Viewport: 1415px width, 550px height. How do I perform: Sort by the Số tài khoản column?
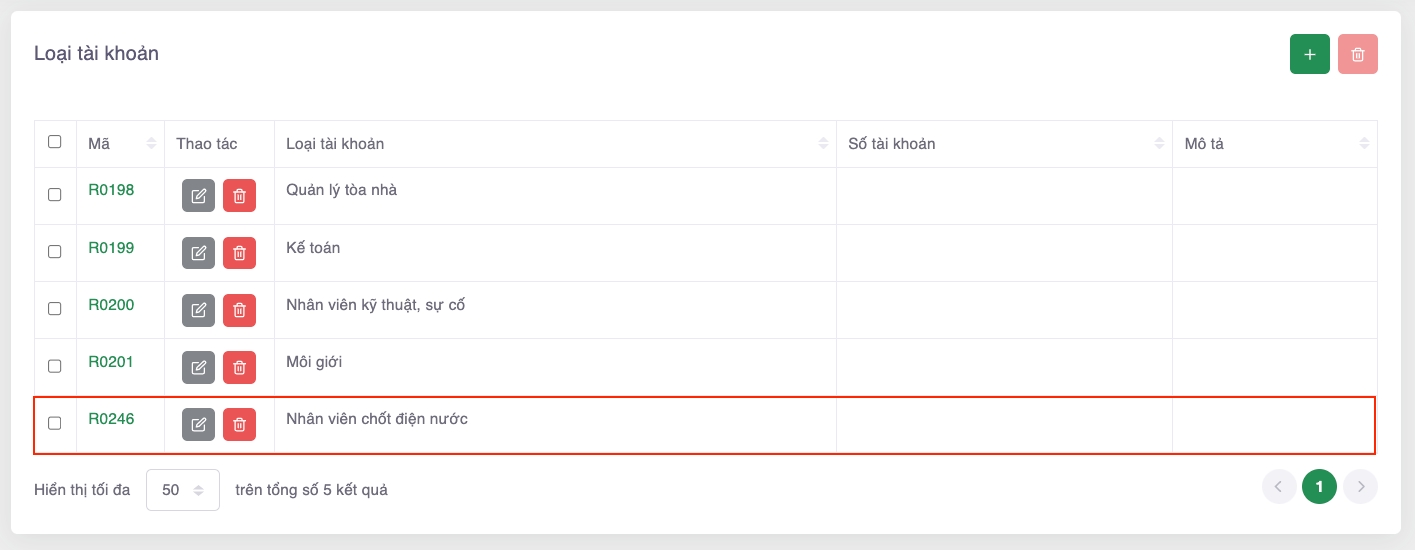(x=1159, y=144)
